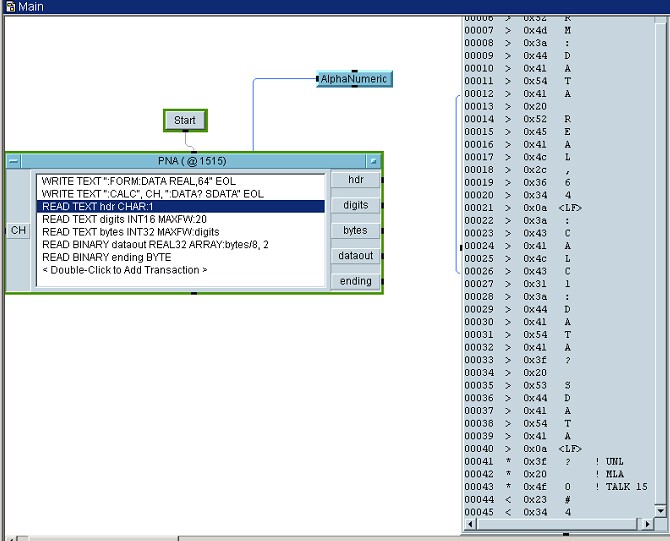Select the AlphaNumeric display object

354,78
